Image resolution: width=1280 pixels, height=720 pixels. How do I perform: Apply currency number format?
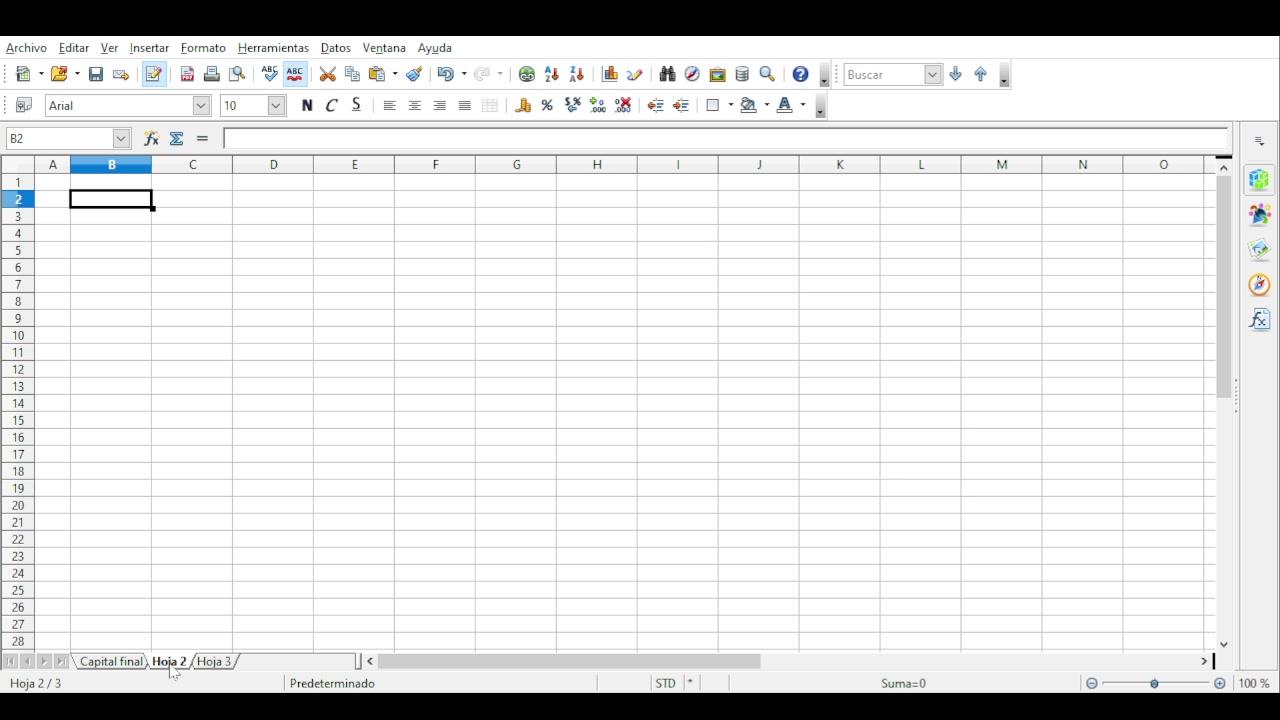click(522, 105)
